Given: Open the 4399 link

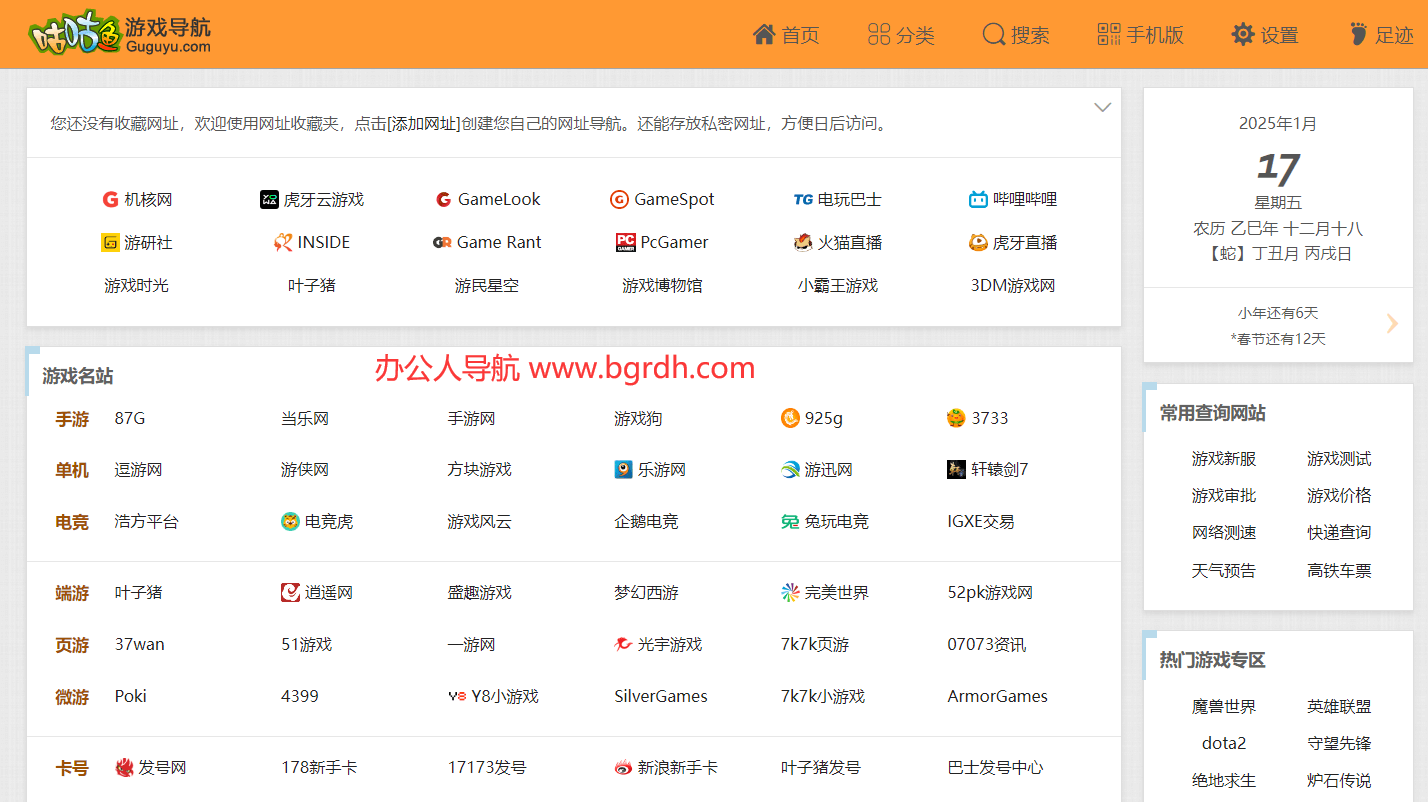Looking at the screenshot, I should tap(300, 696).
